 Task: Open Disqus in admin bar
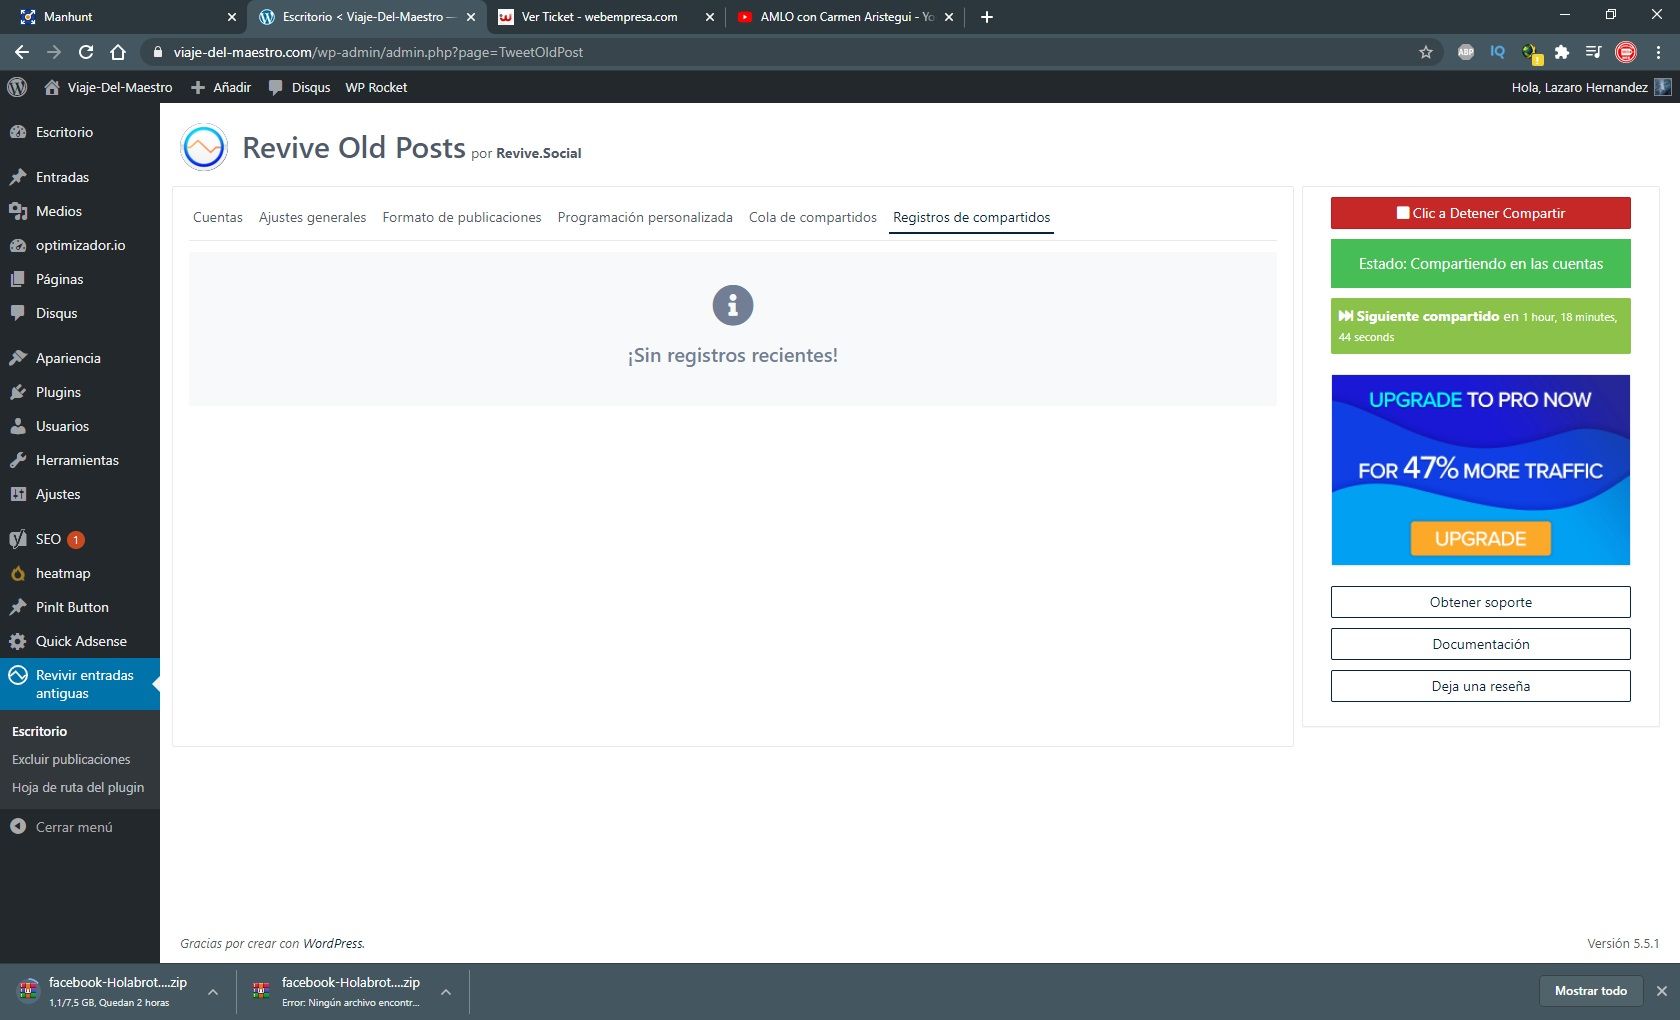300,87
